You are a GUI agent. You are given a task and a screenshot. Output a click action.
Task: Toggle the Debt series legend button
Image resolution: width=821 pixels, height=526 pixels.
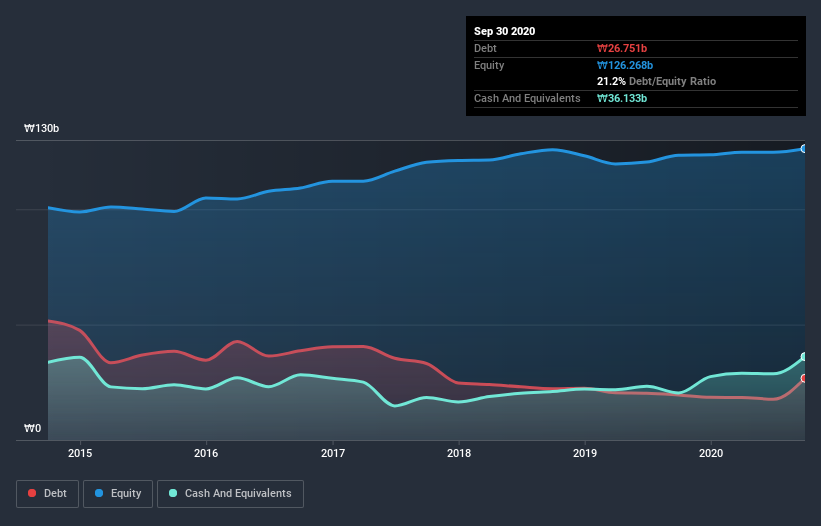click(48, 494)
